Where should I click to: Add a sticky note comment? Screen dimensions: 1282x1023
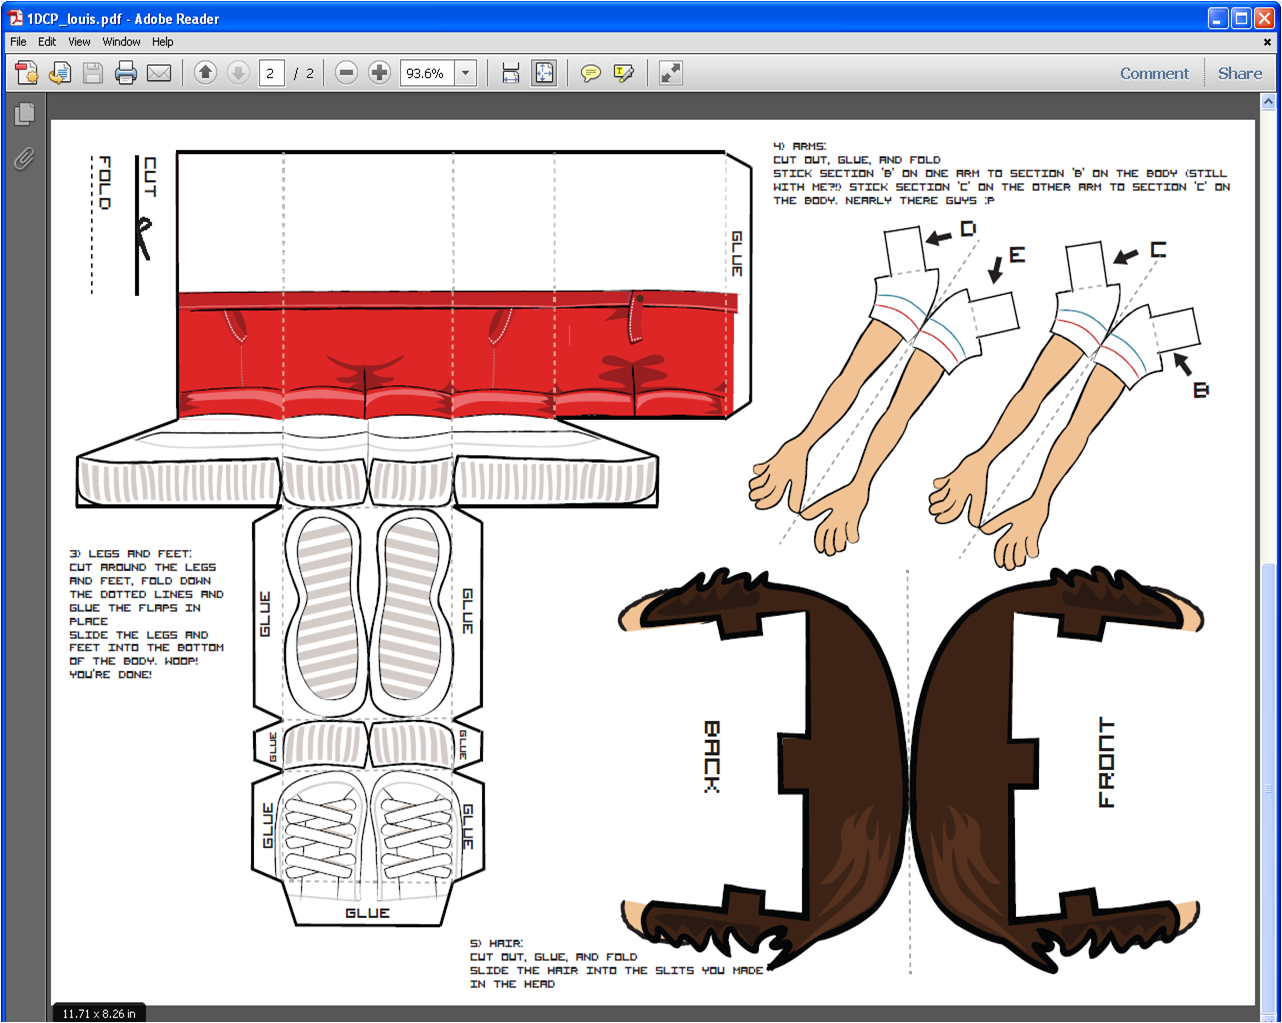[591, 73]
